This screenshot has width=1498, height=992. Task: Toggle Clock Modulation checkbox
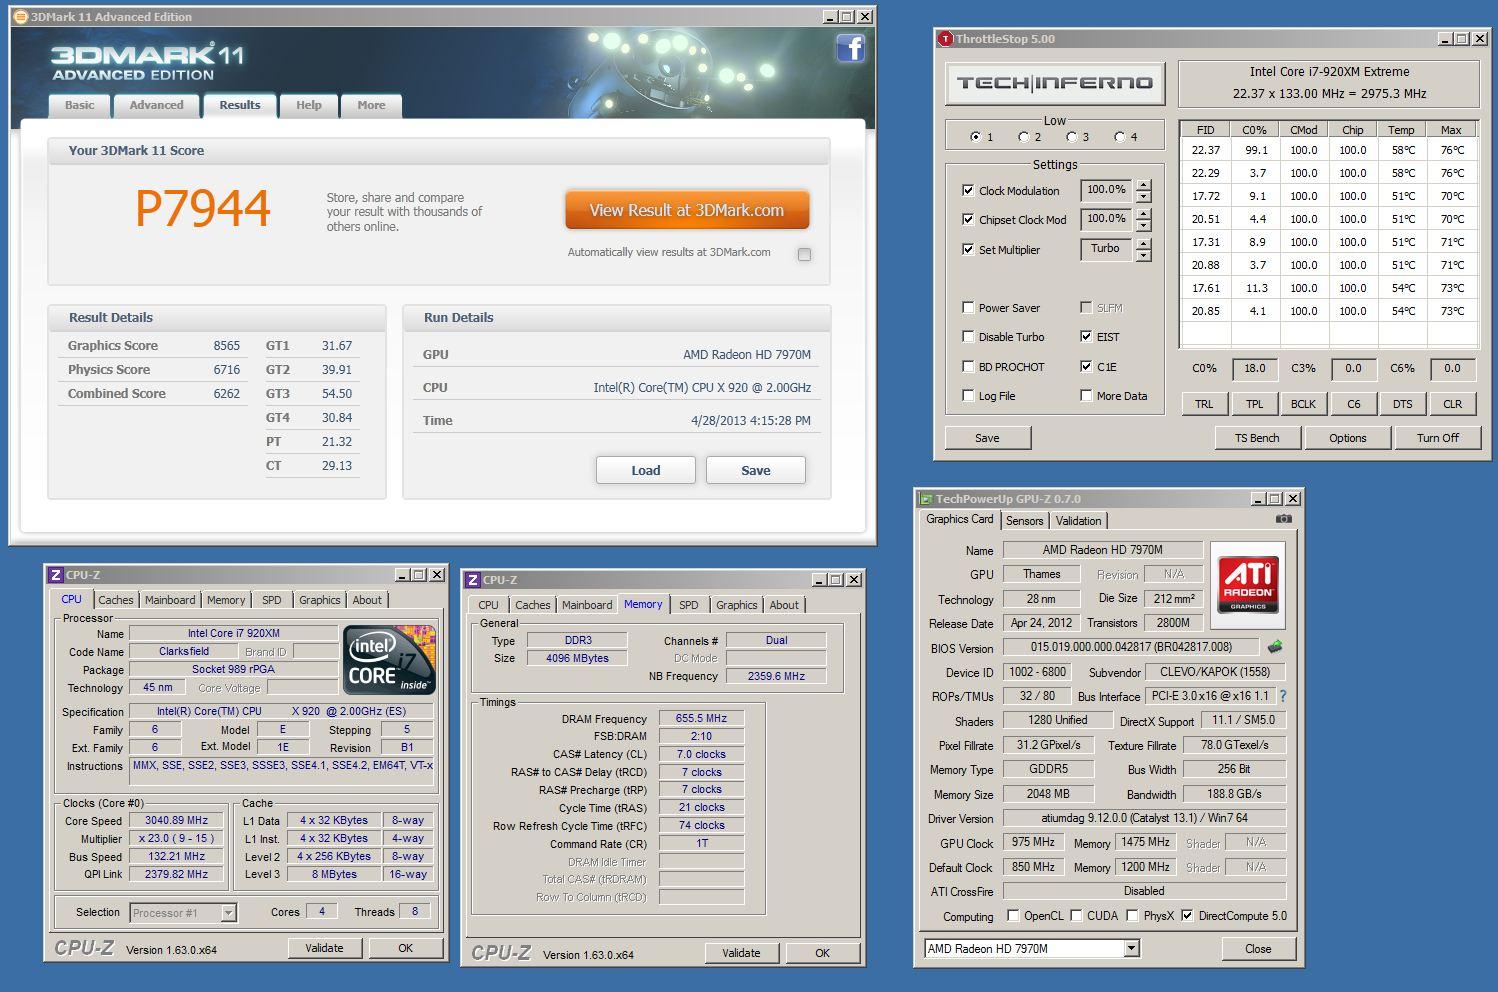pos(968,190)
